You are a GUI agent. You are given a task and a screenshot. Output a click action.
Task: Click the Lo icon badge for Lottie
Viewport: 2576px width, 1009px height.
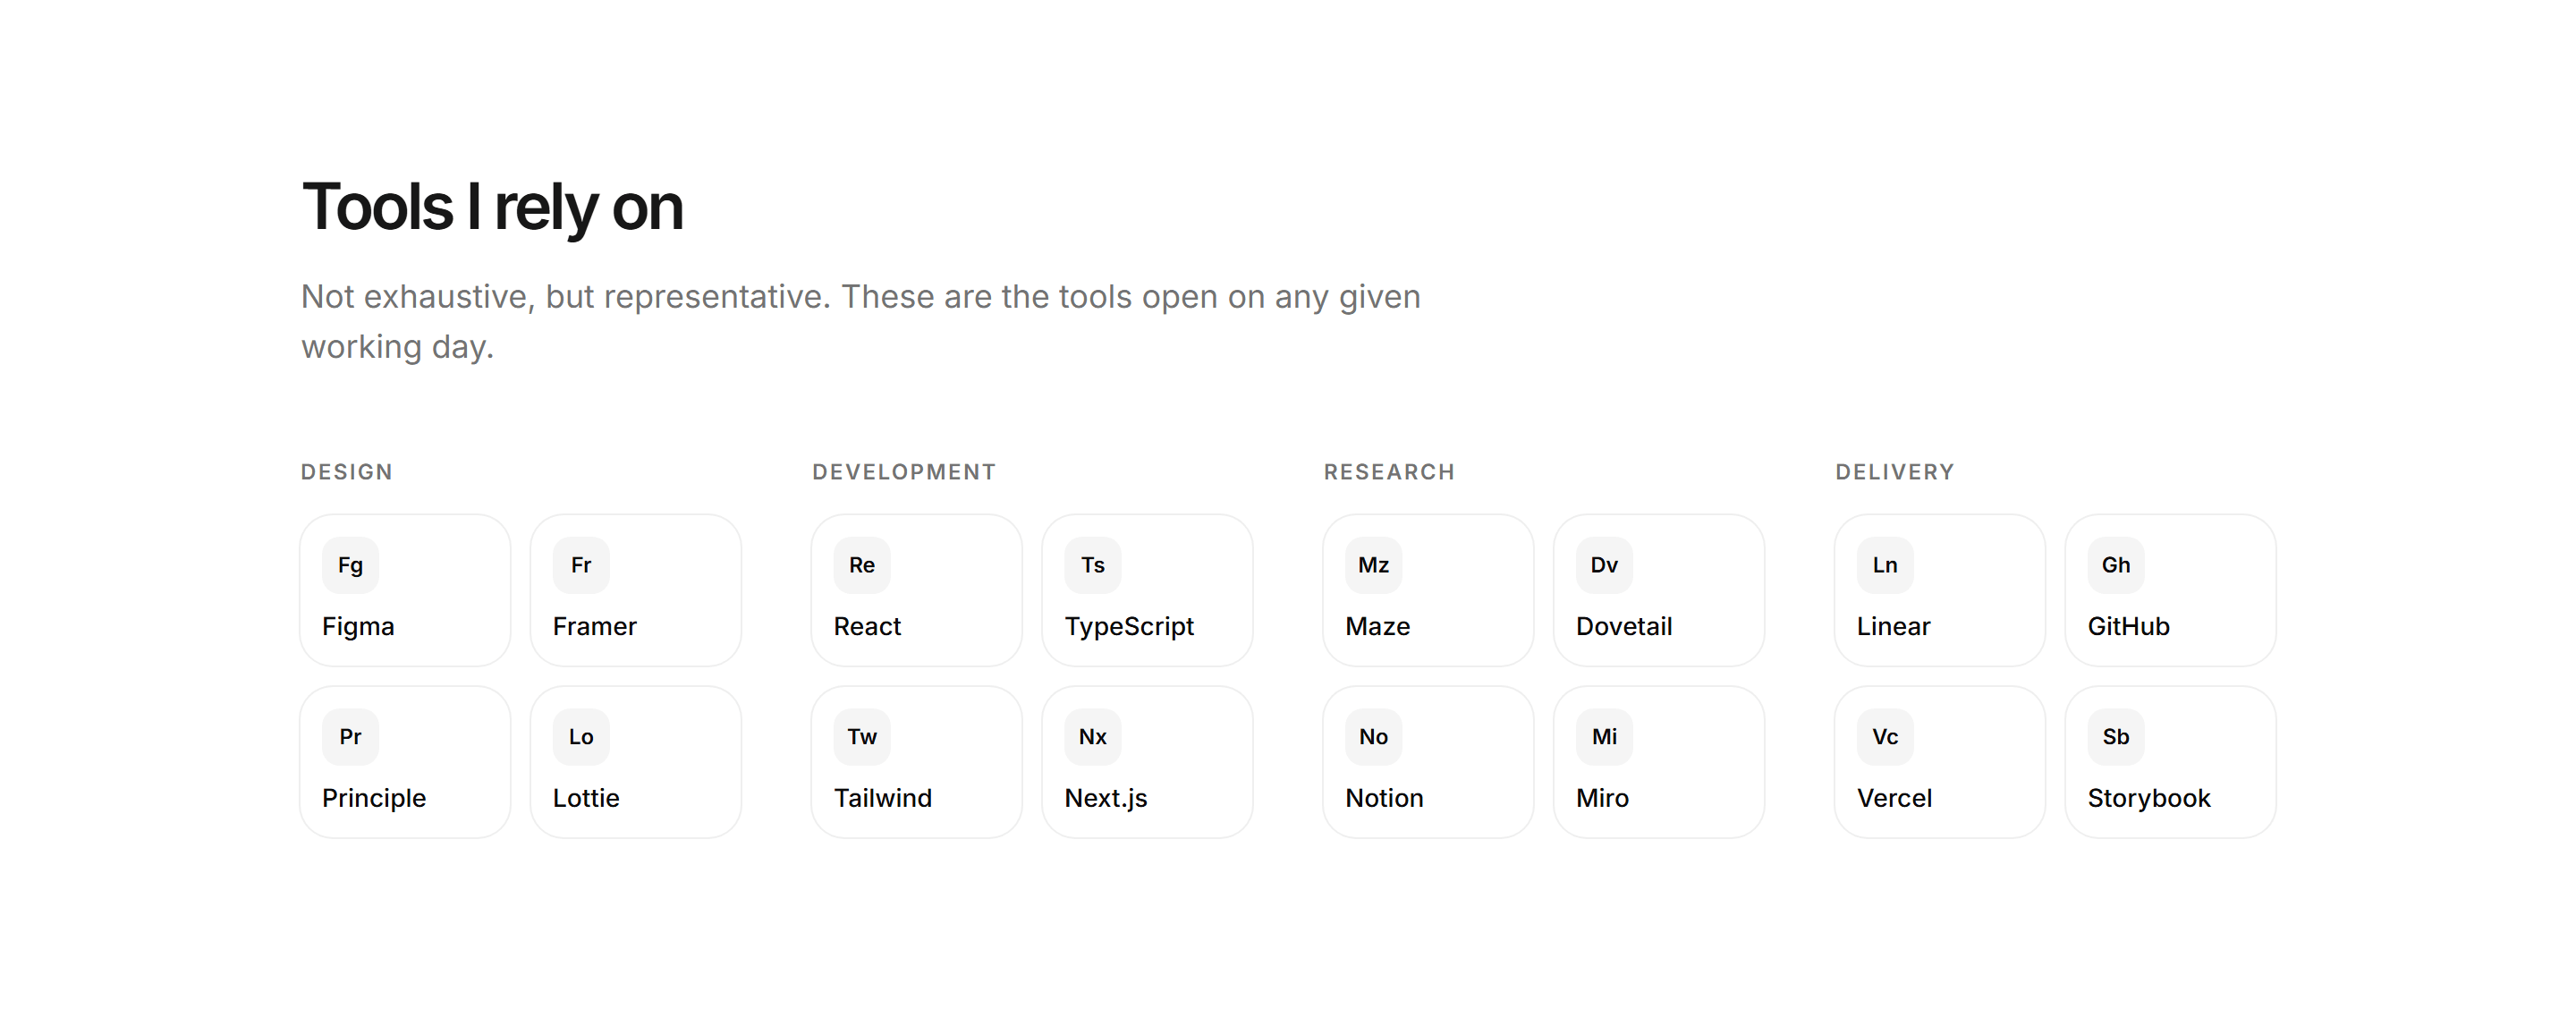pyautogui.click(x=581, y=737)
